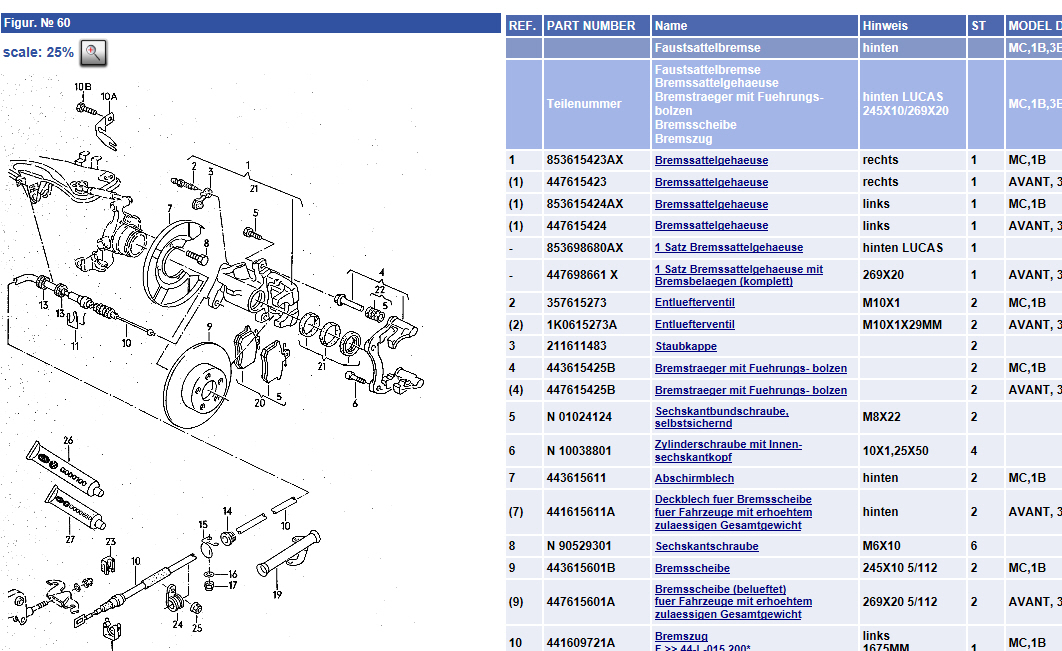Screen dimensions: 1062x651
Task: Click the Bremsscheibe (belueftet) link
Action: tap(720, 589)
